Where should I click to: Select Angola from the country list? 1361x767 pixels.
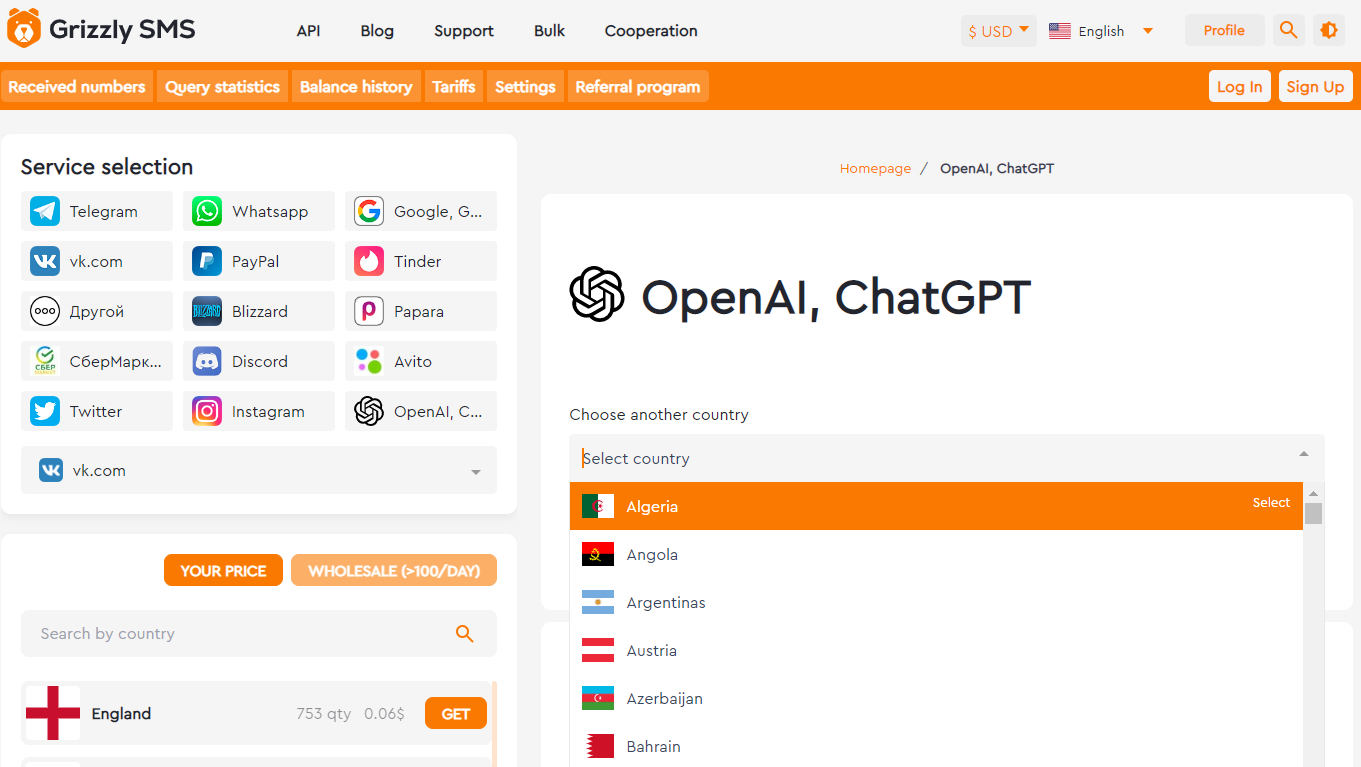(936, 554)
